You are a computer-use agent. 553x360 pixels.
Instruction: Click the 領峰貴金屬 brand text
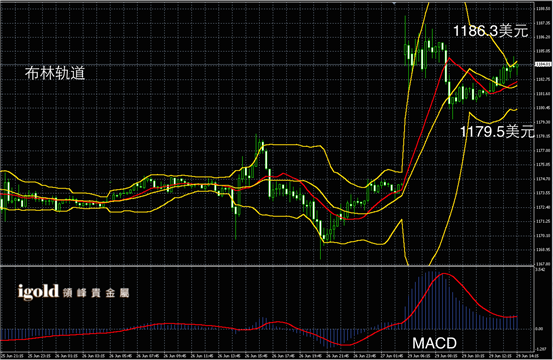[x=96, y=293]
